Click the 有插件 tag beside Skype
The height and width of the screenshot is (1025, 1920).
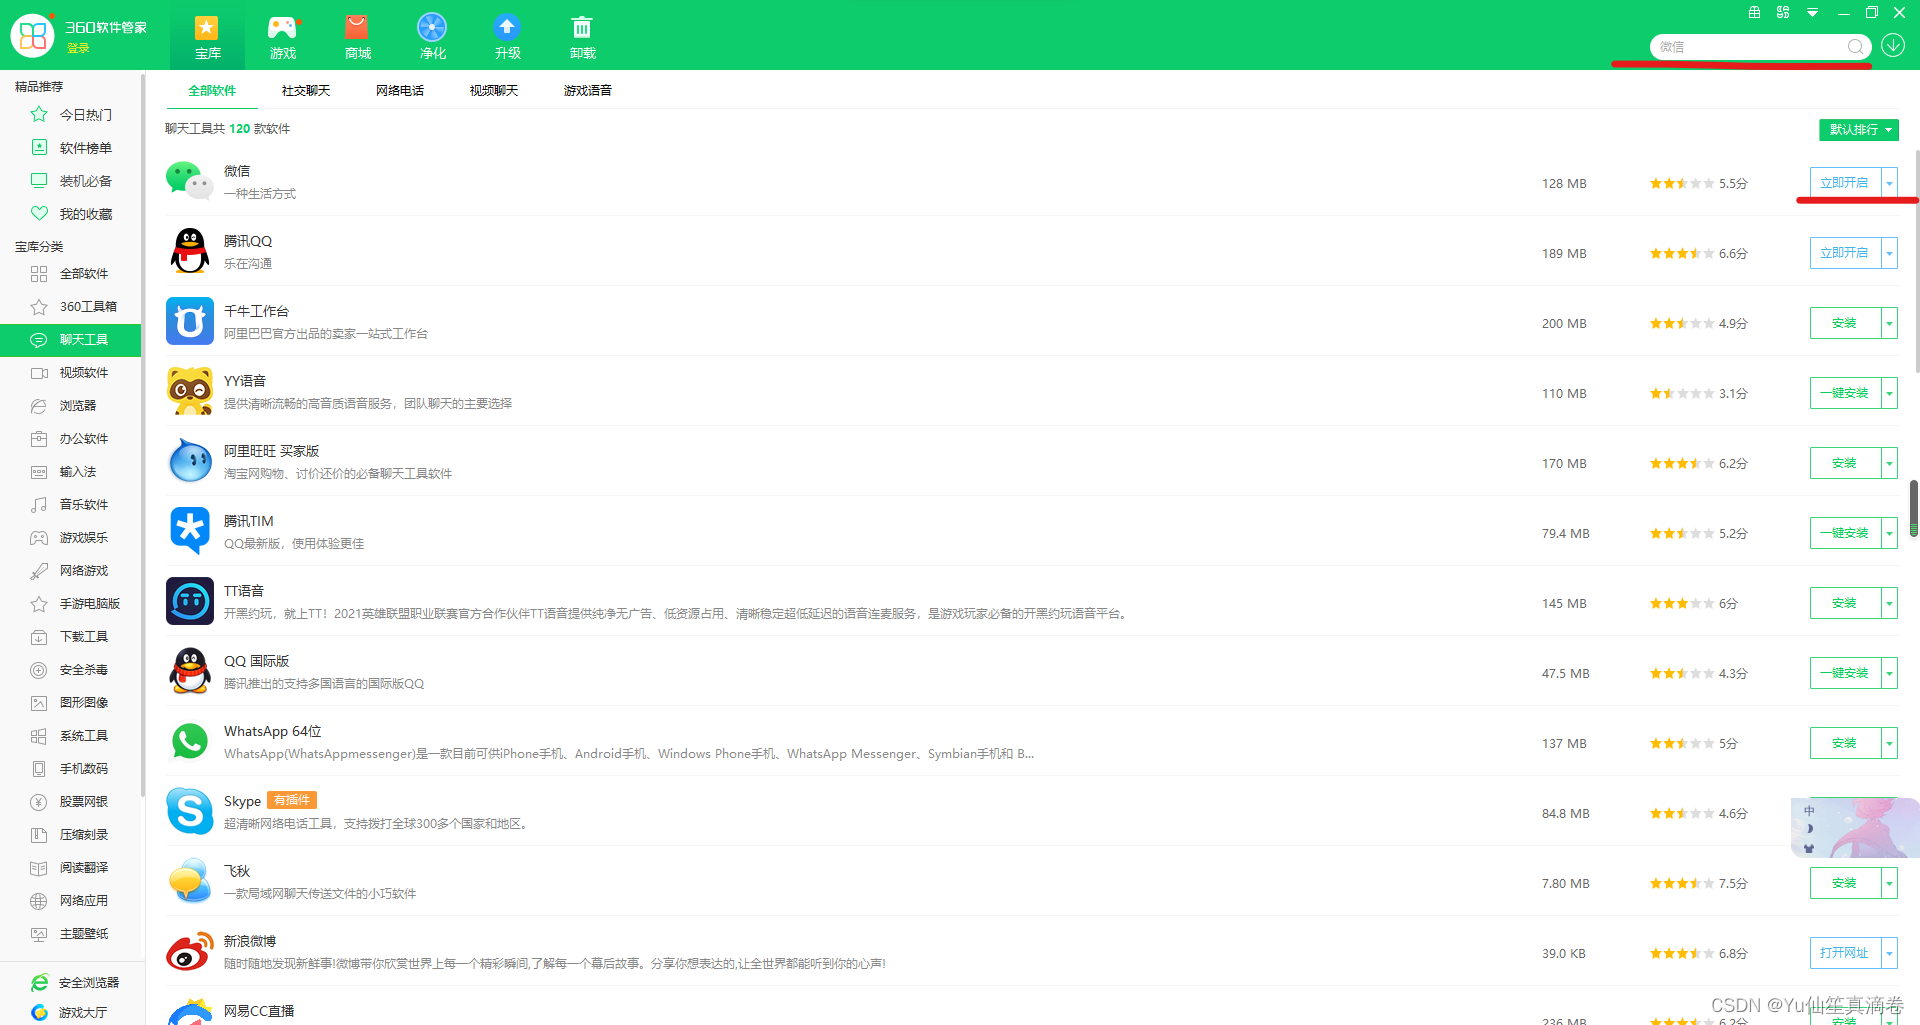pyautogui.click(x=292, y=800)
